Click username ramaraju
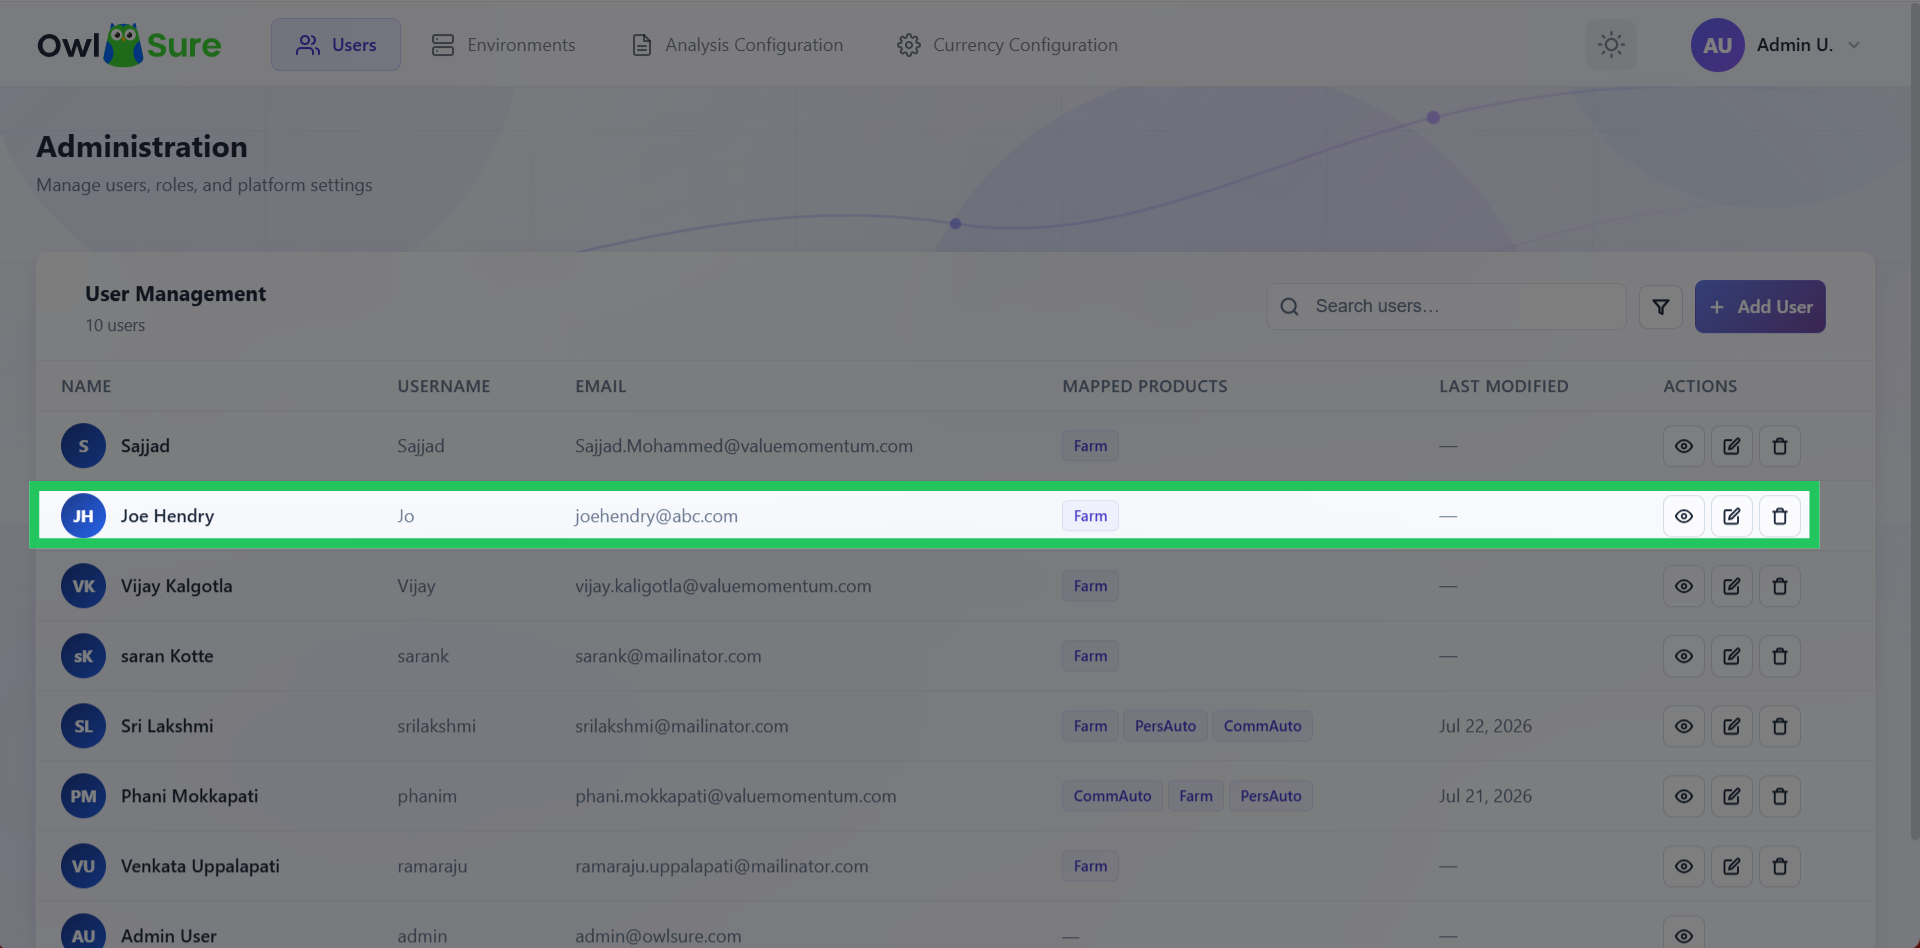The height and width of the screenshot is (948, 1920). (x=432, y=866)
